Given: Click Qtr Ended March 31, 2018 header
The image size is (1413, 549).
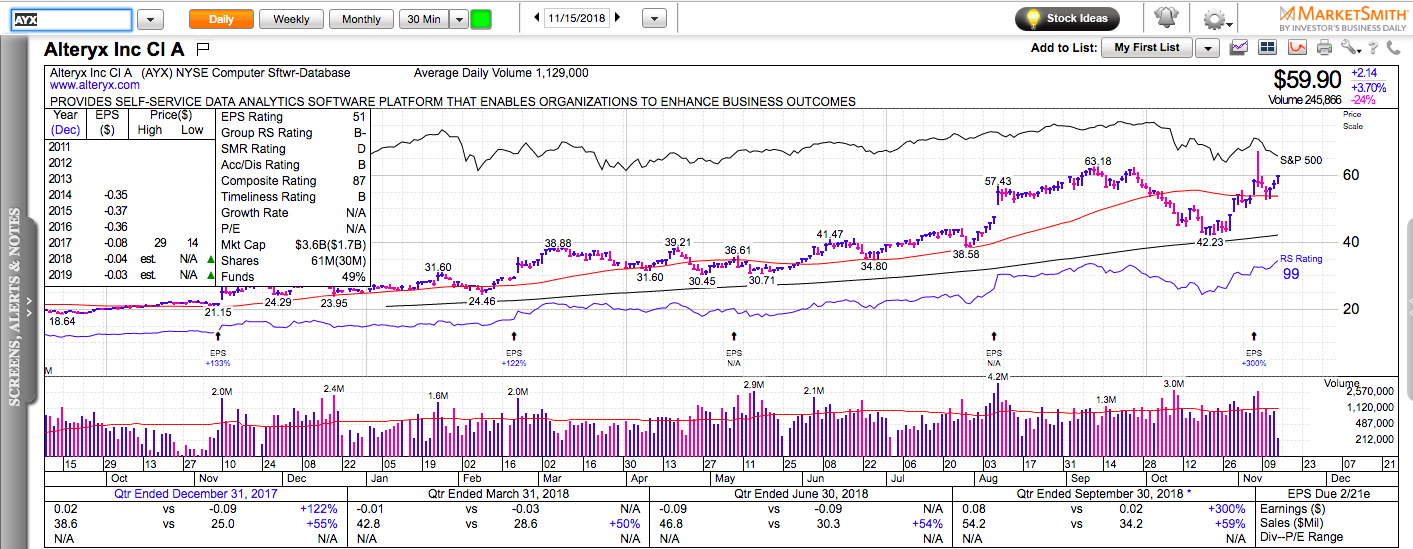Looking at the screenshot, I should pos(498,494).
